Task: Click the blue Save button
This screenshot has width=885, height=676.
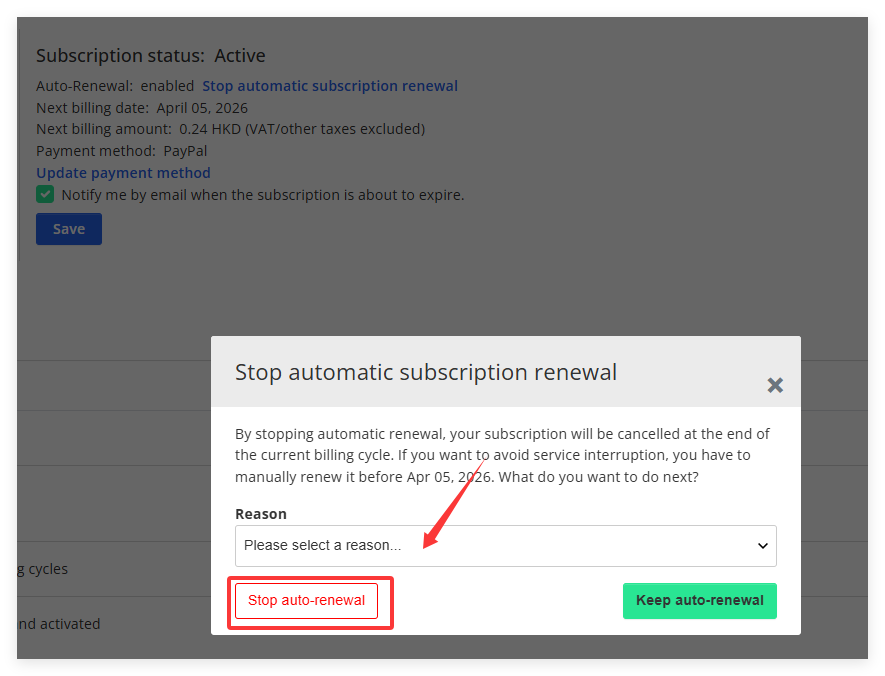Action: click(x=69, y=229)
